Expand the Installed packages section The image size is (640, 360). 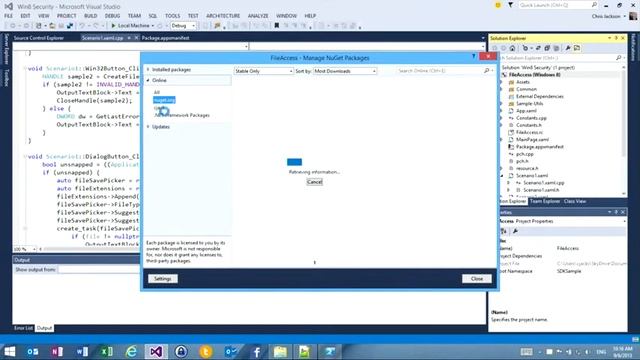[x=148, y=70]
